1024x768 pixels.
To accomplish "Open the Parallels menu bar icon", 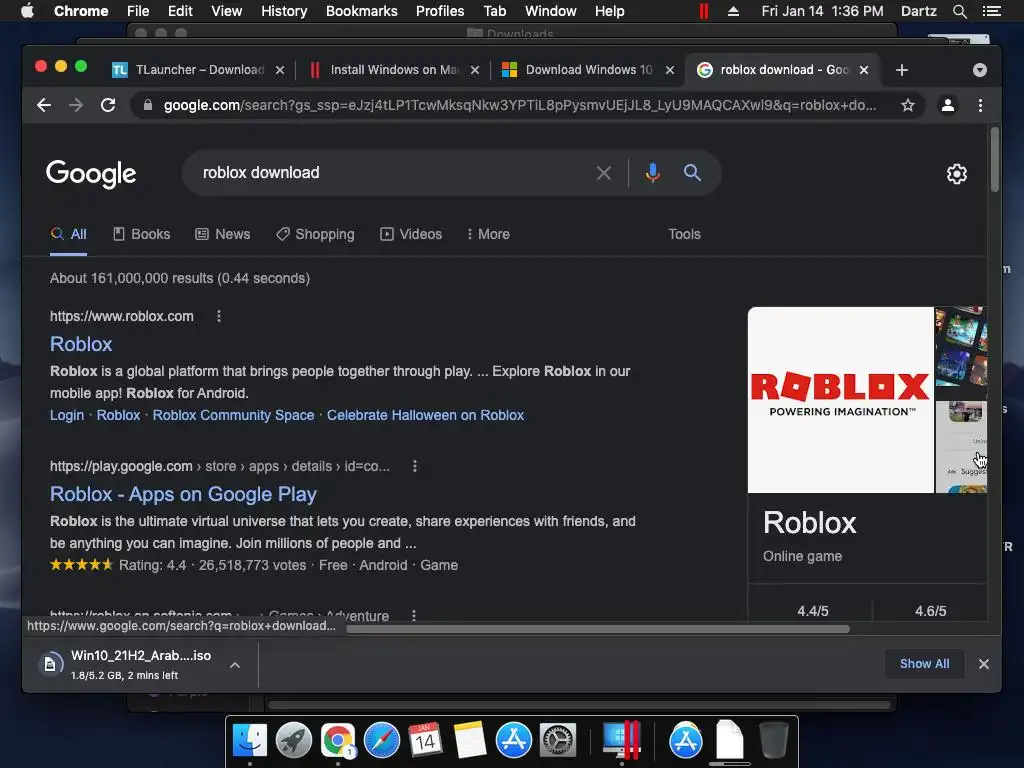I will [x=703, y=11].
